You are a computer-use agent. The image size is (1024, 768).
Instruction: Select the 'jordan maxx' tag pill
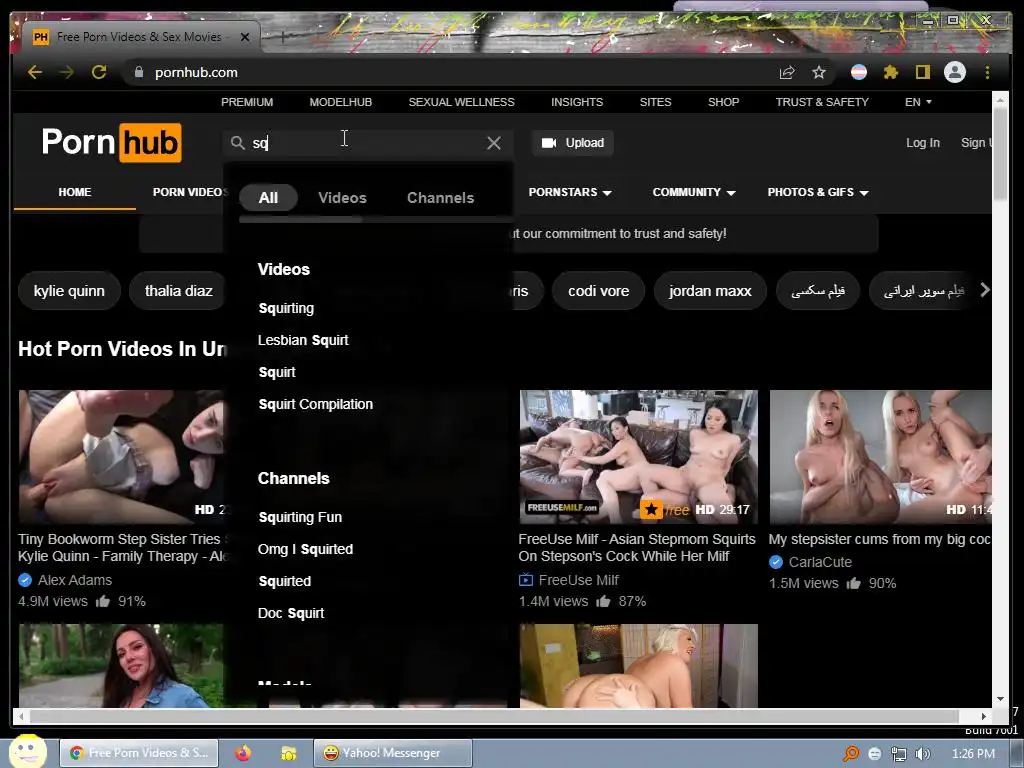(710, 291)
